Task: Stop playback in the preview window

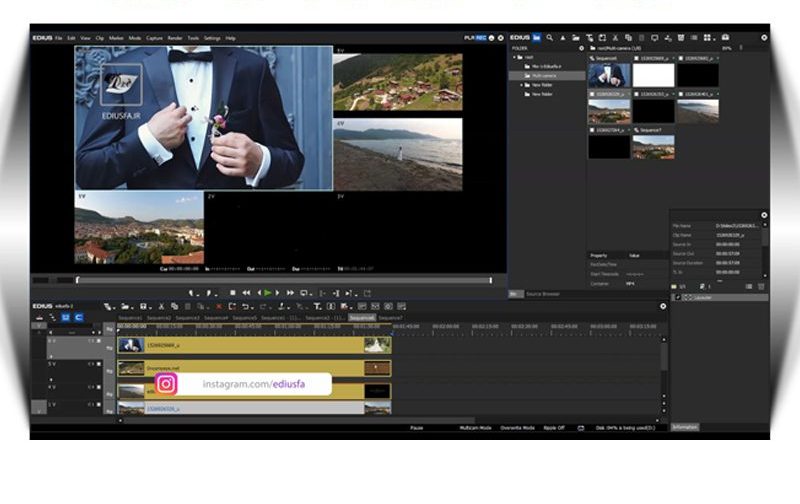Action: click(x=233, y=293)
